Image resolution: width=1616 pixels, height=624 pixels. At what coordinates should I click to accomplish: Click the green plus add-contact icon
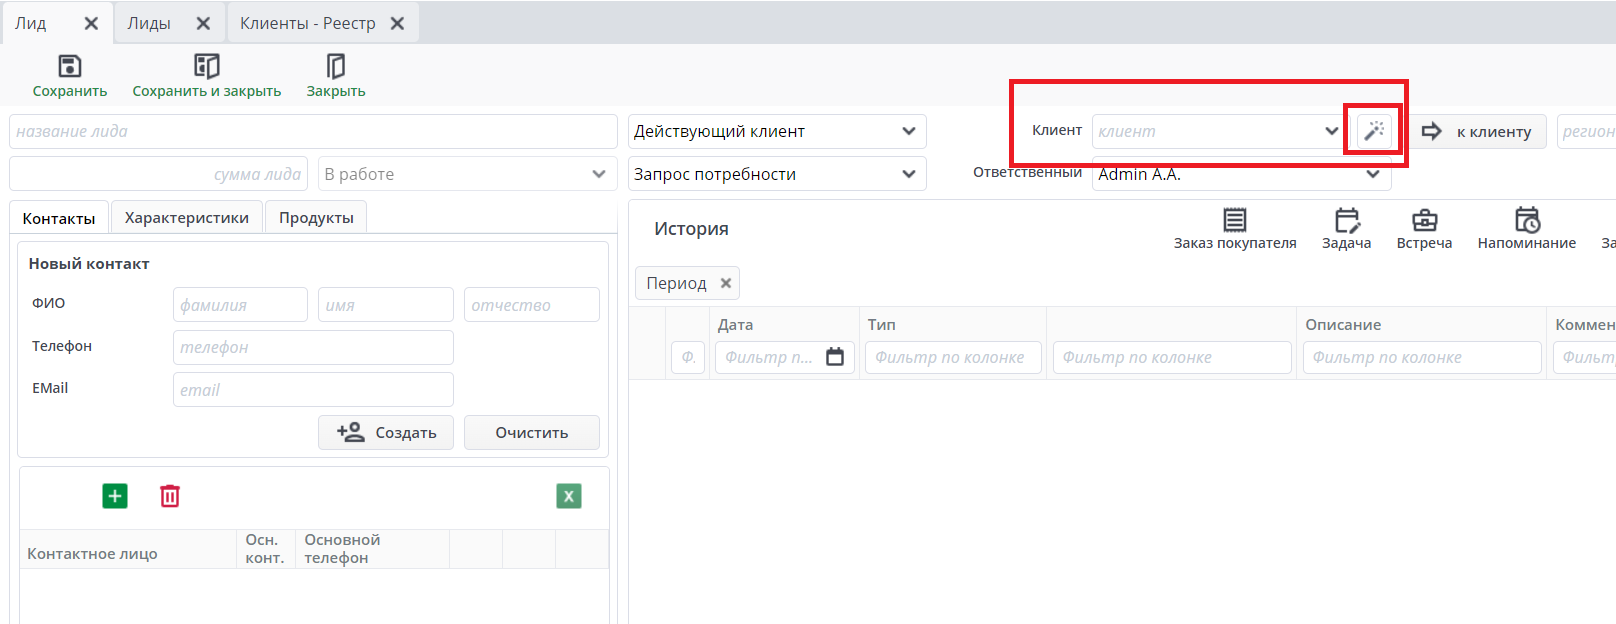(x=115, y=496)
